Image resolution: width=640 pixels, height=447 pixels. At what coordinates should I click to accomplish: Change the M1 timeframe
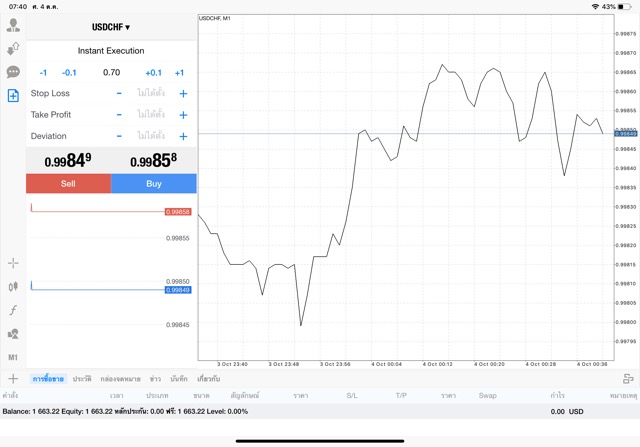13,357
